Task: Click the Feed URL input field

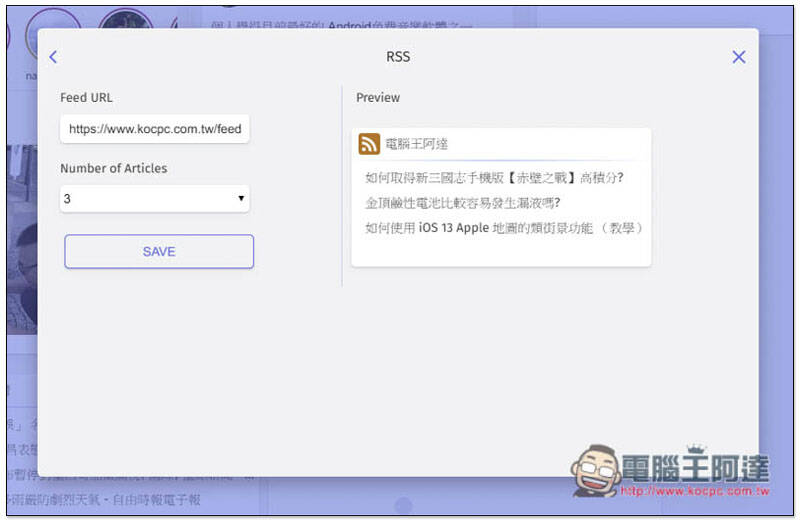Action: 155,129
